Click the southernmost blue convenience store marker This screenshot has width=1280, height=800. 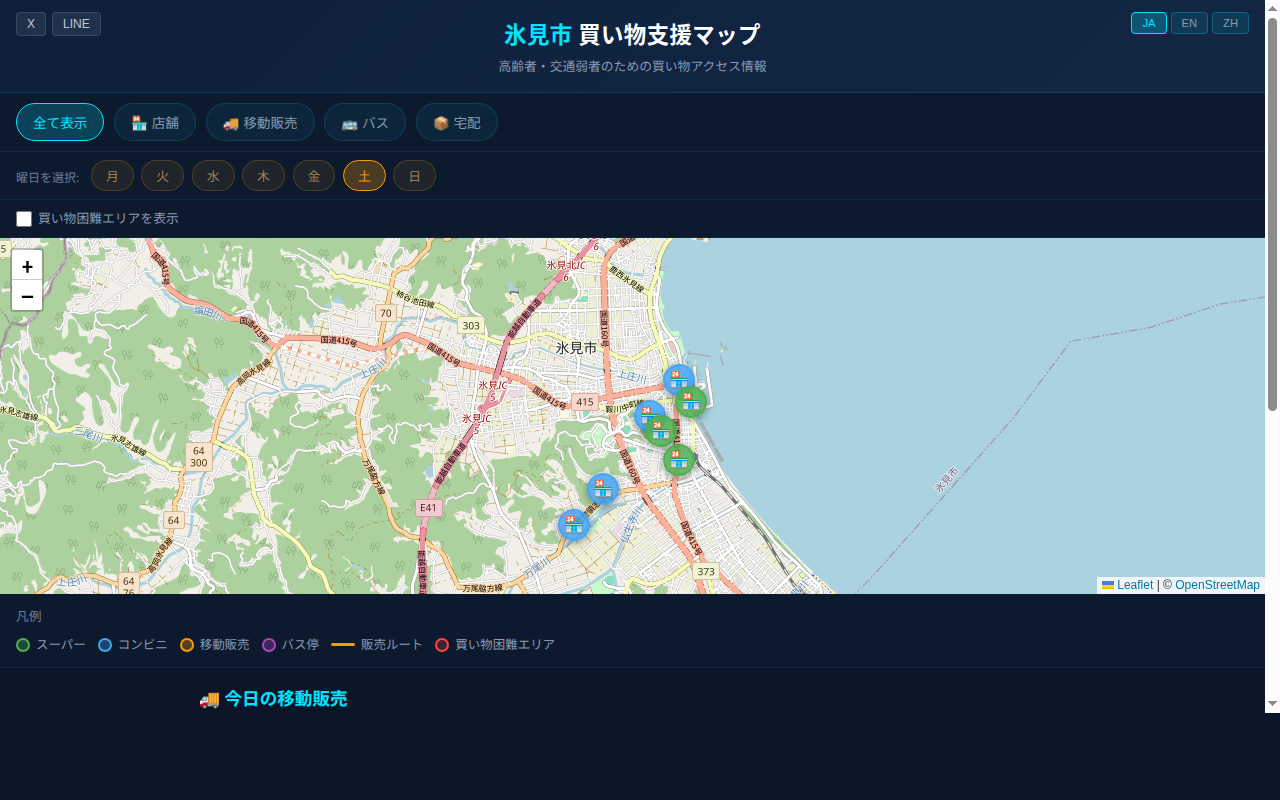(x=573, y=524)
